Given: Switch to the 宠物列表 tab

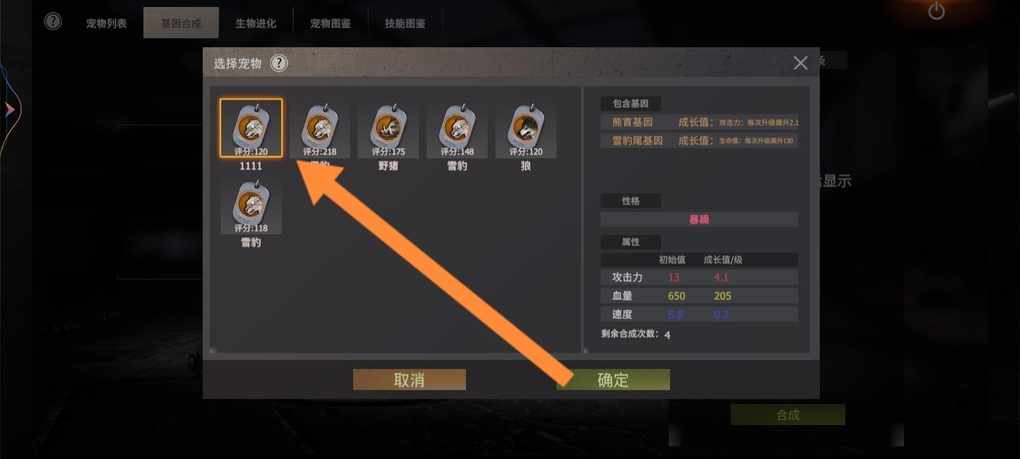Looking at the screenshot, I should pyautogui.click(x=107, y=23).
